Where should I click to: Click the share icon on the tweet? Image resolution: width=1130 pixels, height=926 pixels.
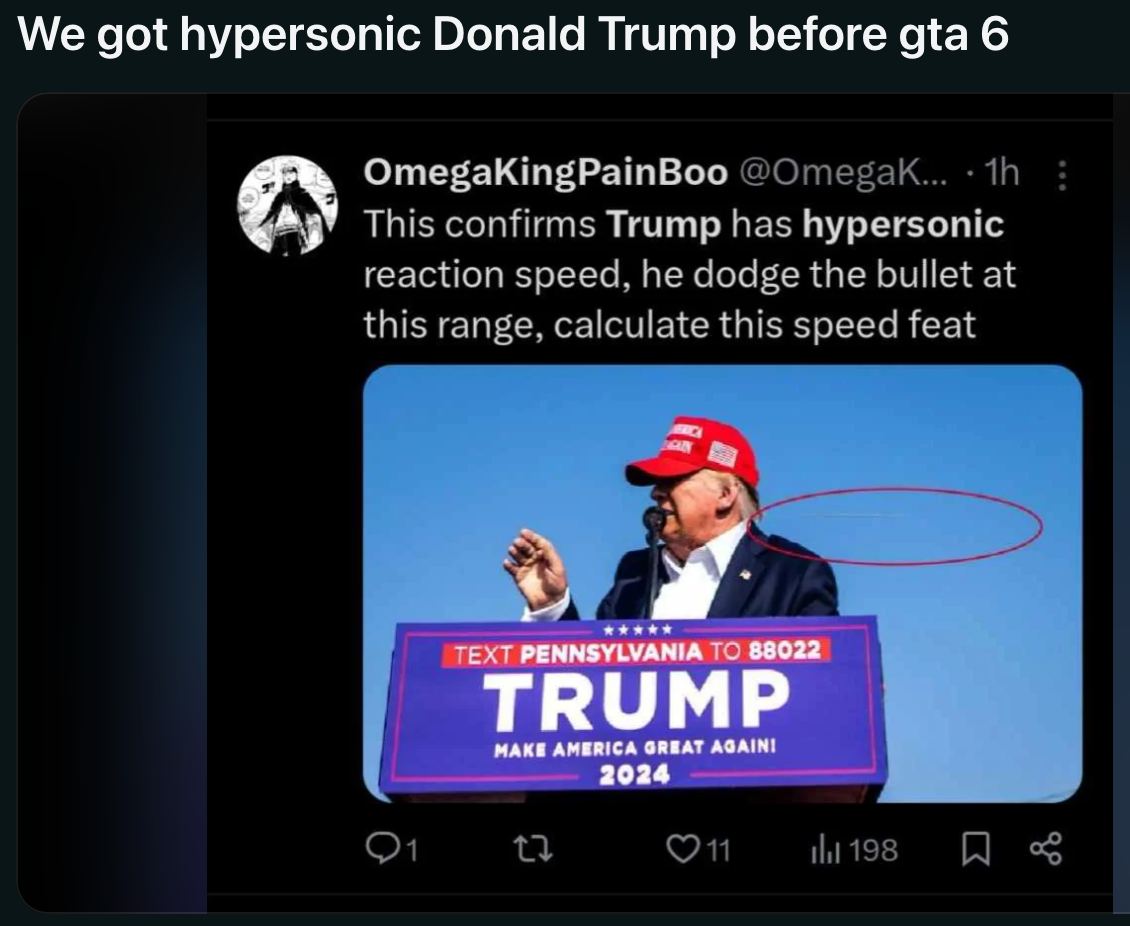pos(1046,849)
